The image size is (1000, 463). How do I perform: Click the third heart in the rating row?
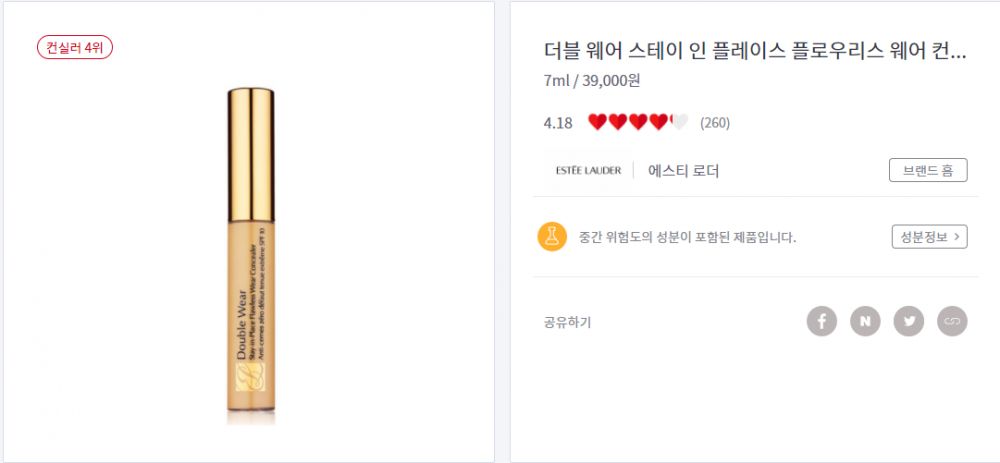click(x=638, y=123)
